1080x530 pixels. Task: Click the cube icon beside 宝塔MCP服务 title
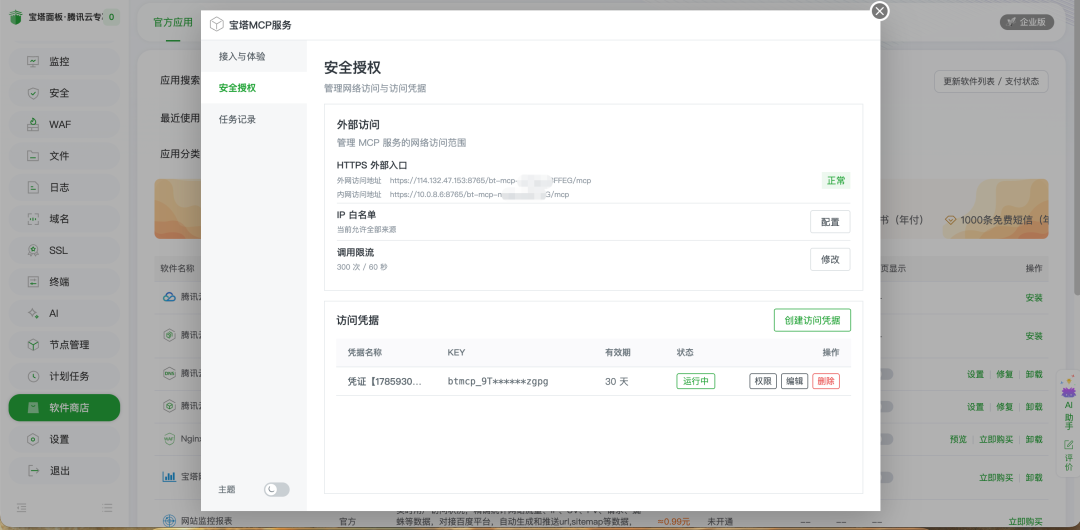click(217, 26)
